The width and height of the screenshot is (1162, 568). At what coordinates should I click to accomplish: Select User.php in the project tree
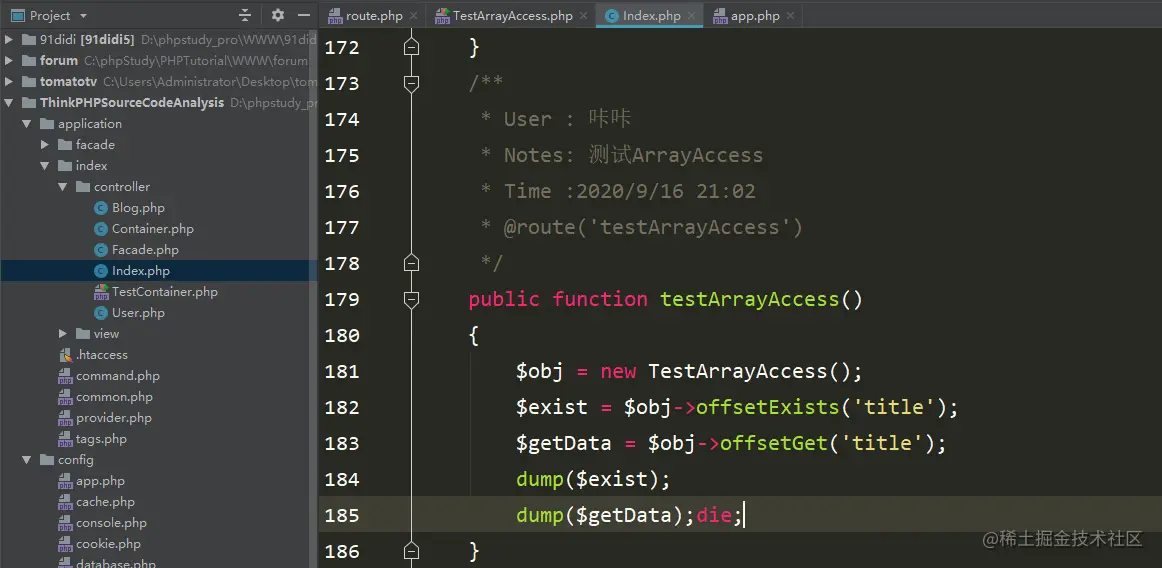pyautogui.click(x=138, y=313)
